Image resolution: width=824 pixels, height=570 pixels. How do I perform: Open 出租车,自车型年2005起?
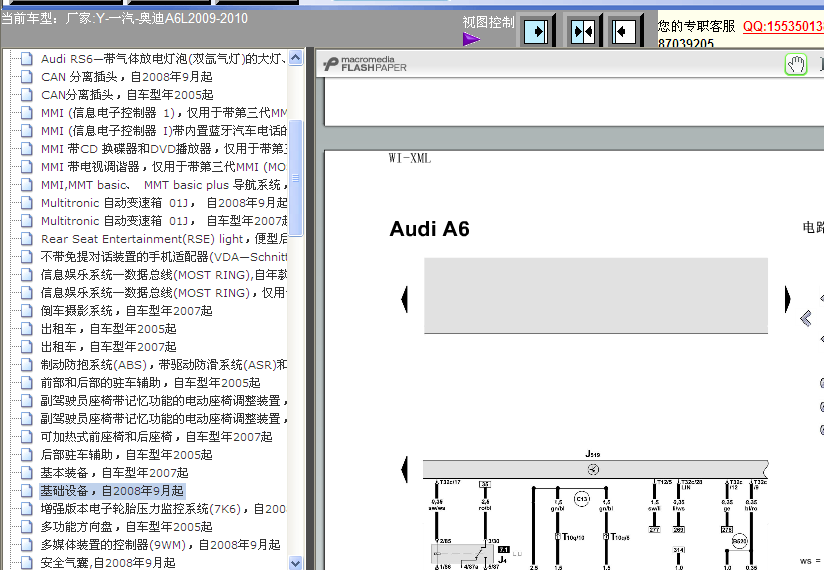pos(108,329)
